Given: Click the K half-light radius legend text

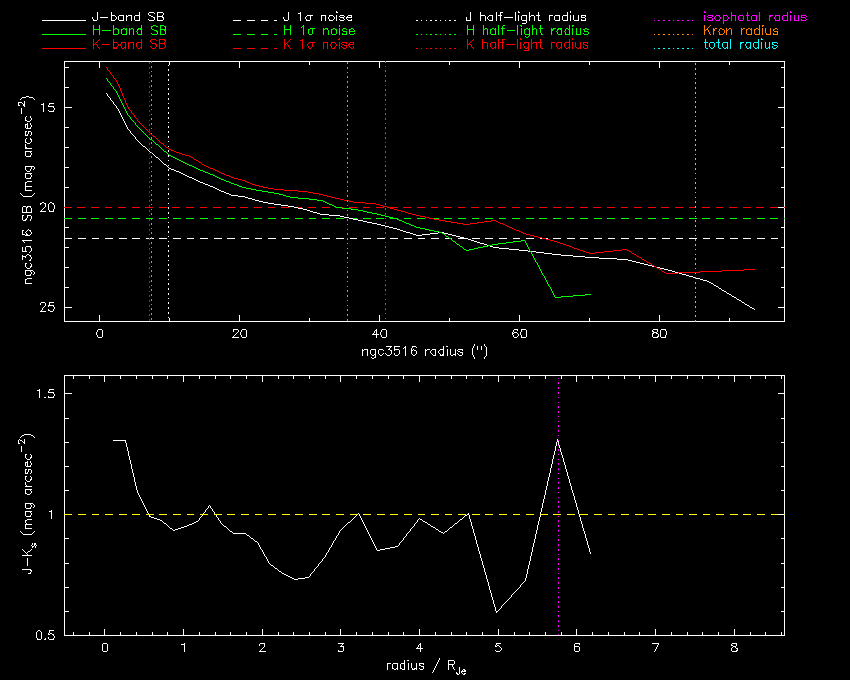Looking at the screenshot, I should (527, 45).
